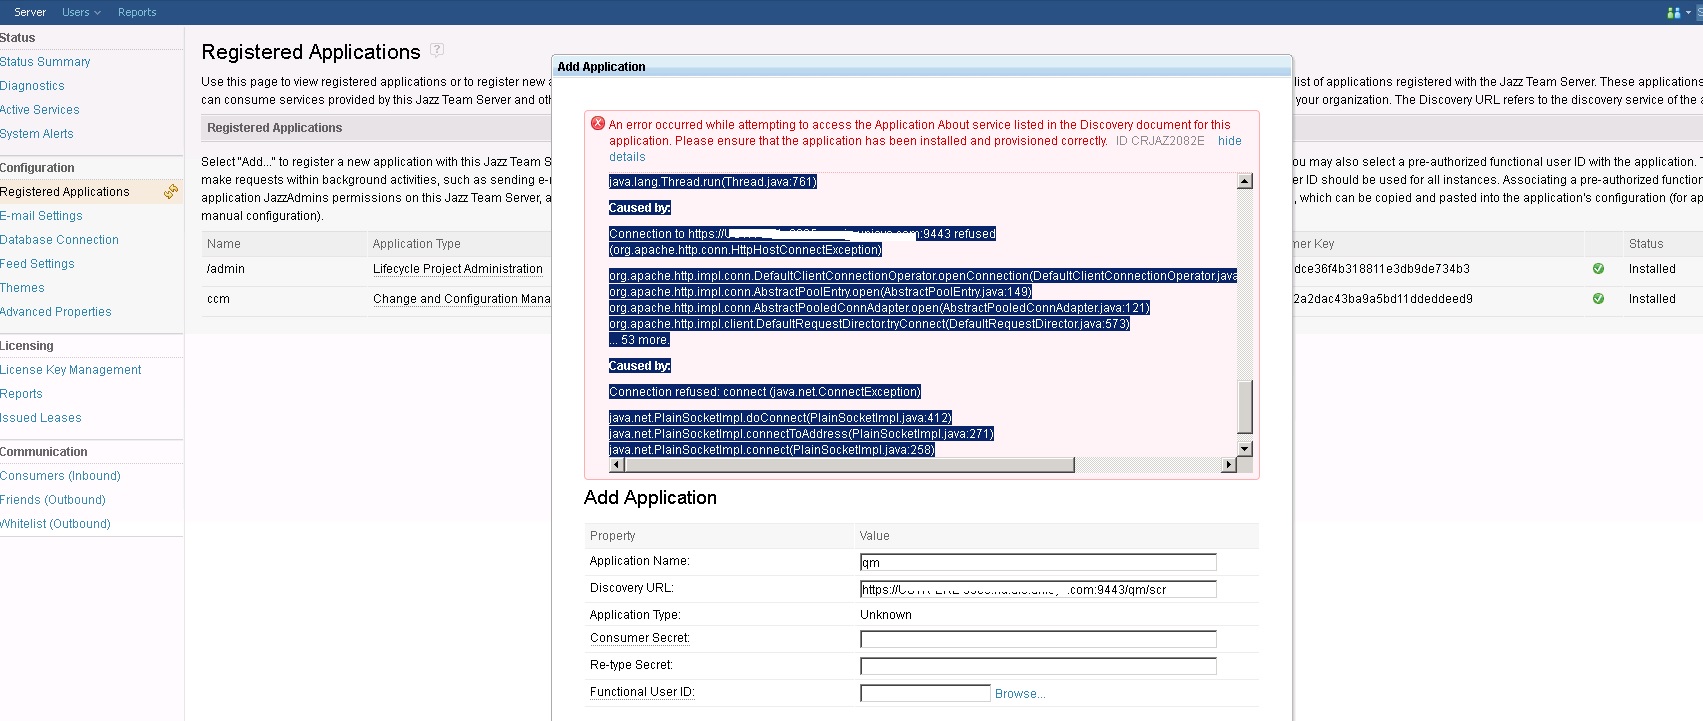Click the red error icon in the dialog
The height and width of the screenshot is (721, 1703).
coord(598,123)
